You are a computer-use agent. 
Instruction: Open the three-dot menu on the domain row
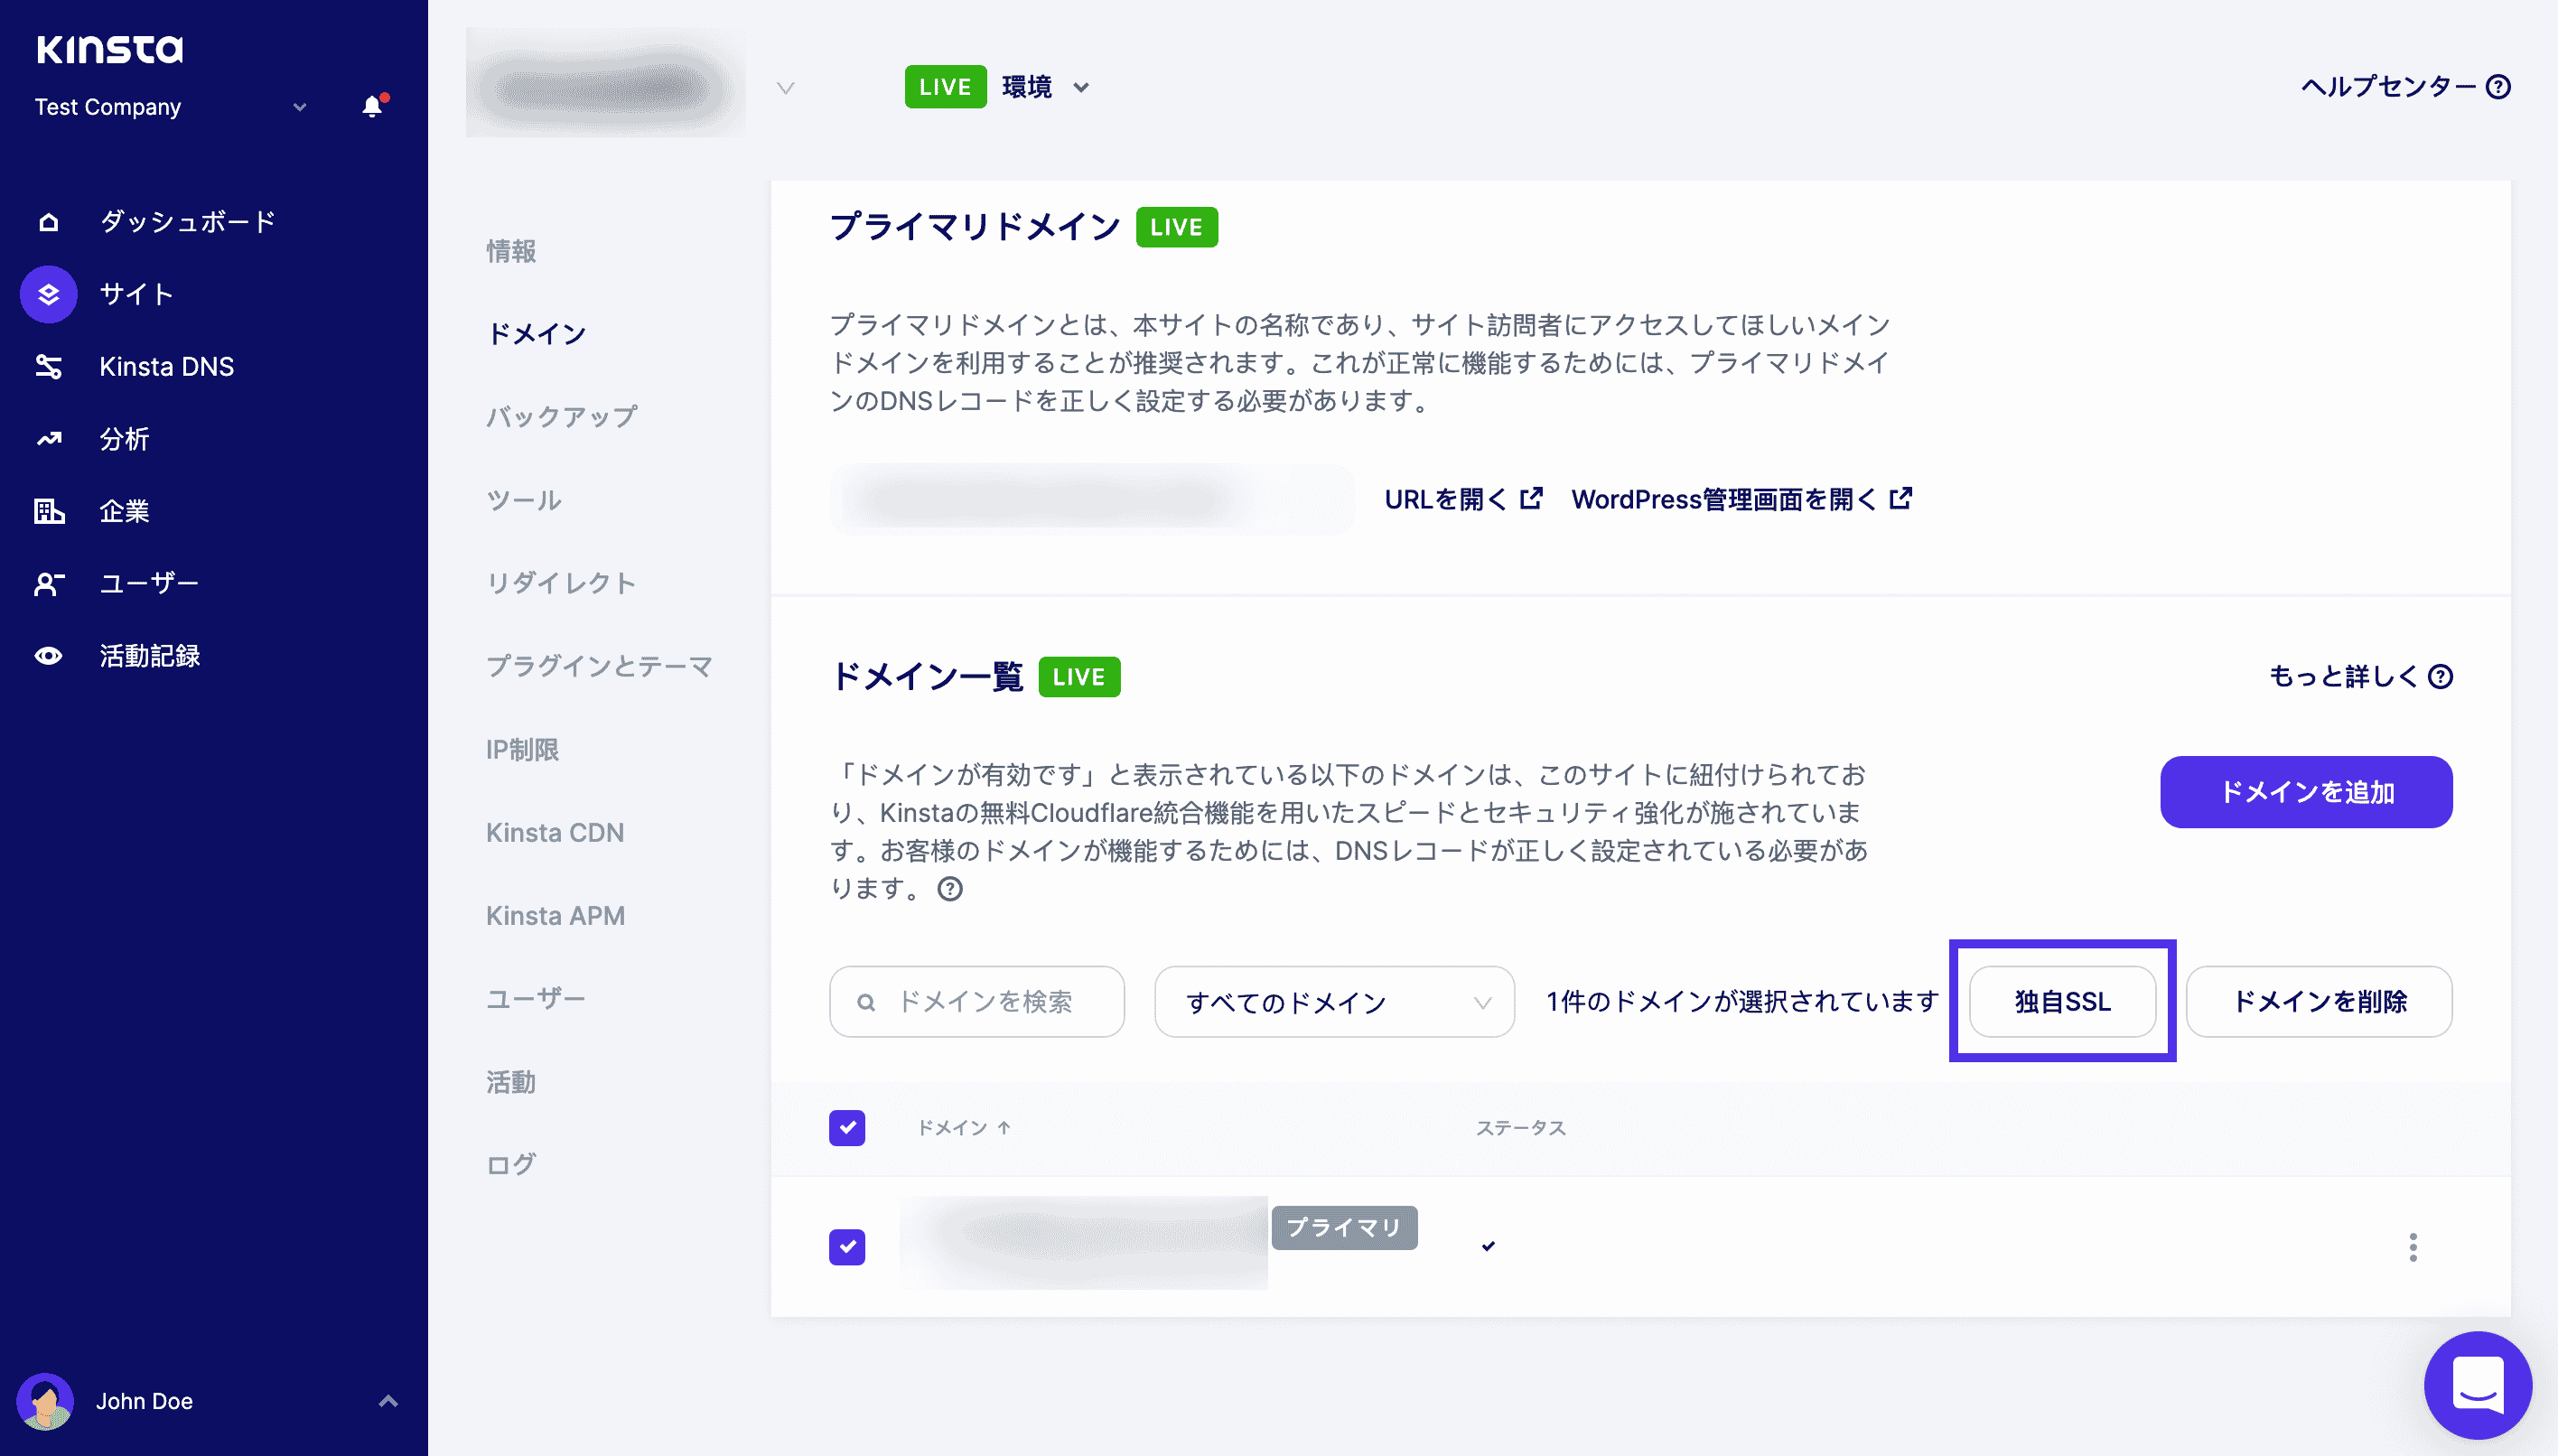[2413, 1247]
